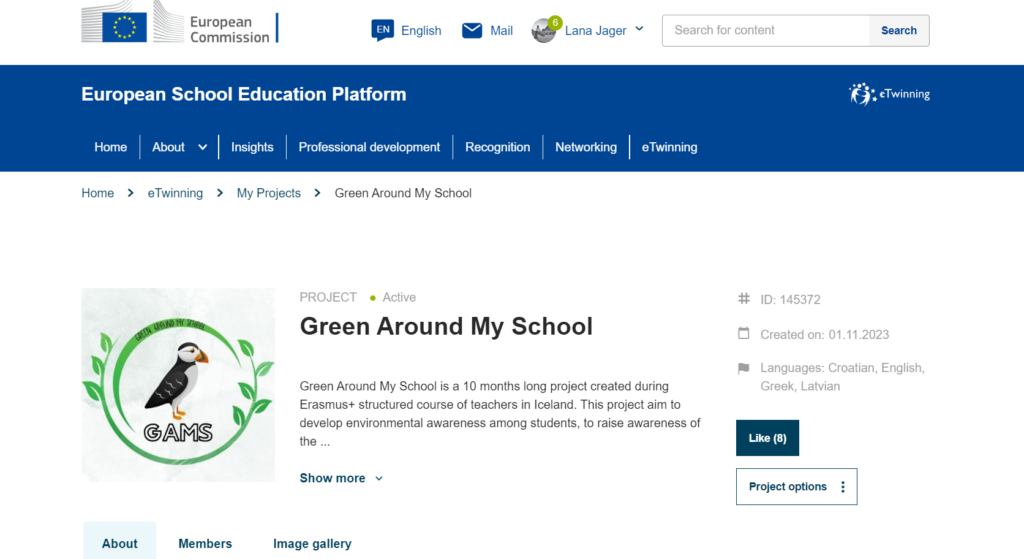Click the eTwinning logo in blue banner
Image resolution: width=1024 pixels, height=559 pixels.
tap(889, 94)
